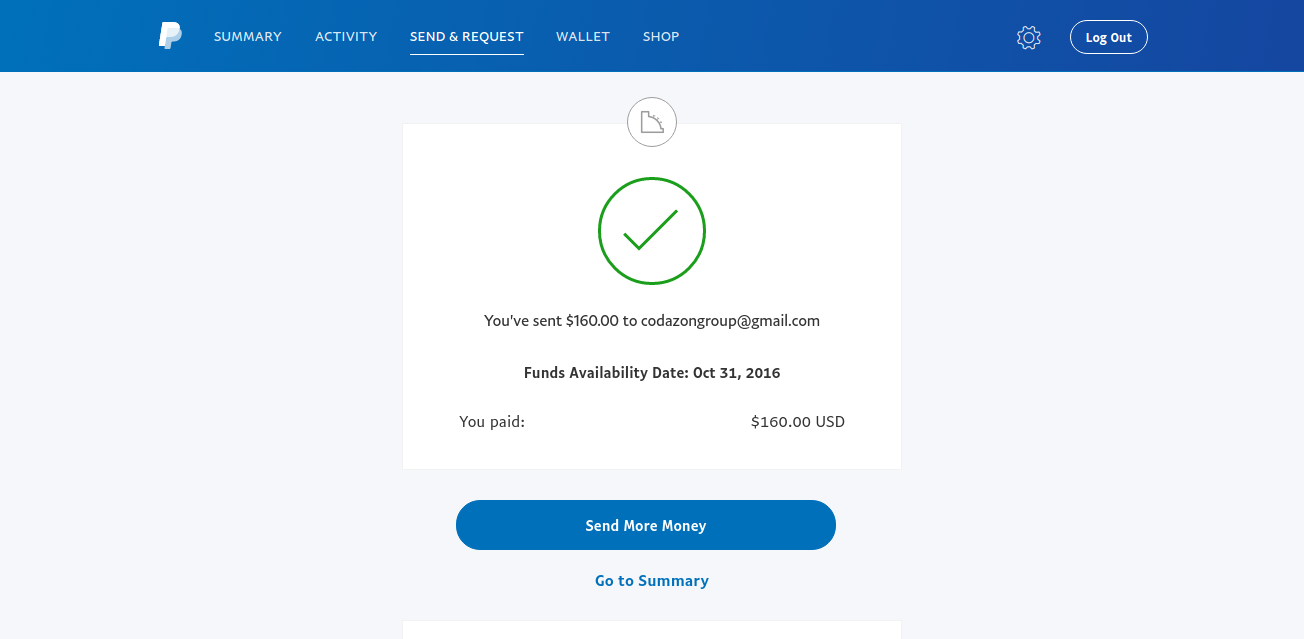Click the $160.00 amount in the sent message
The width and height of the screenshot is (1304, 639).
coord(592,321)
